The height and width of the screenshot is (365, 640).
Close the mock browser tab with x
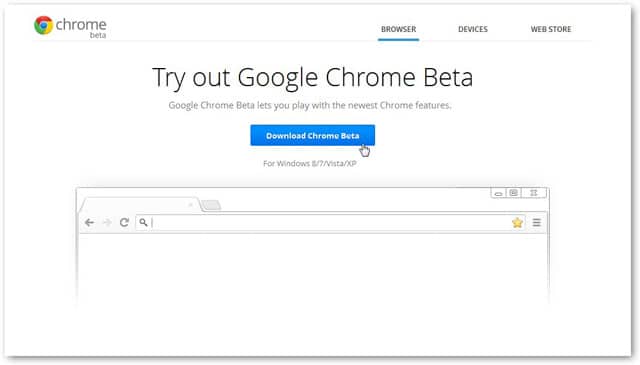(191, 205)
